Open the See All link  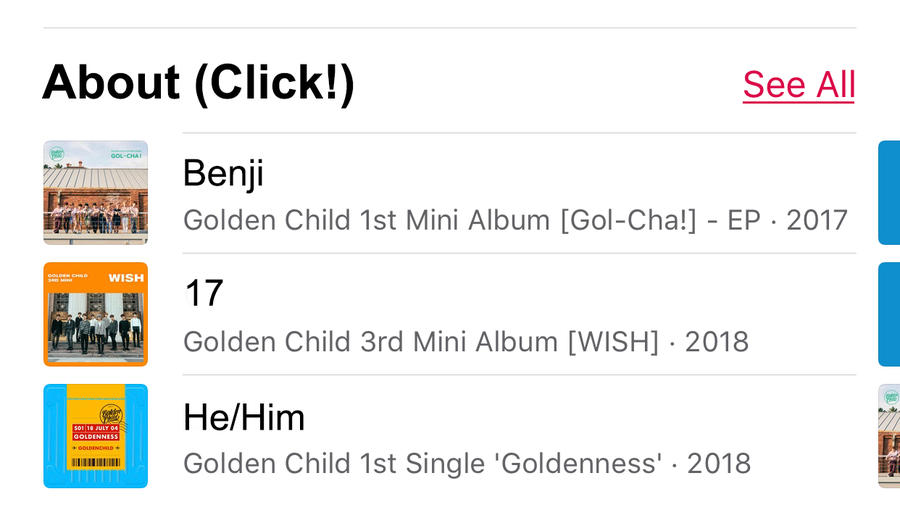798,85
